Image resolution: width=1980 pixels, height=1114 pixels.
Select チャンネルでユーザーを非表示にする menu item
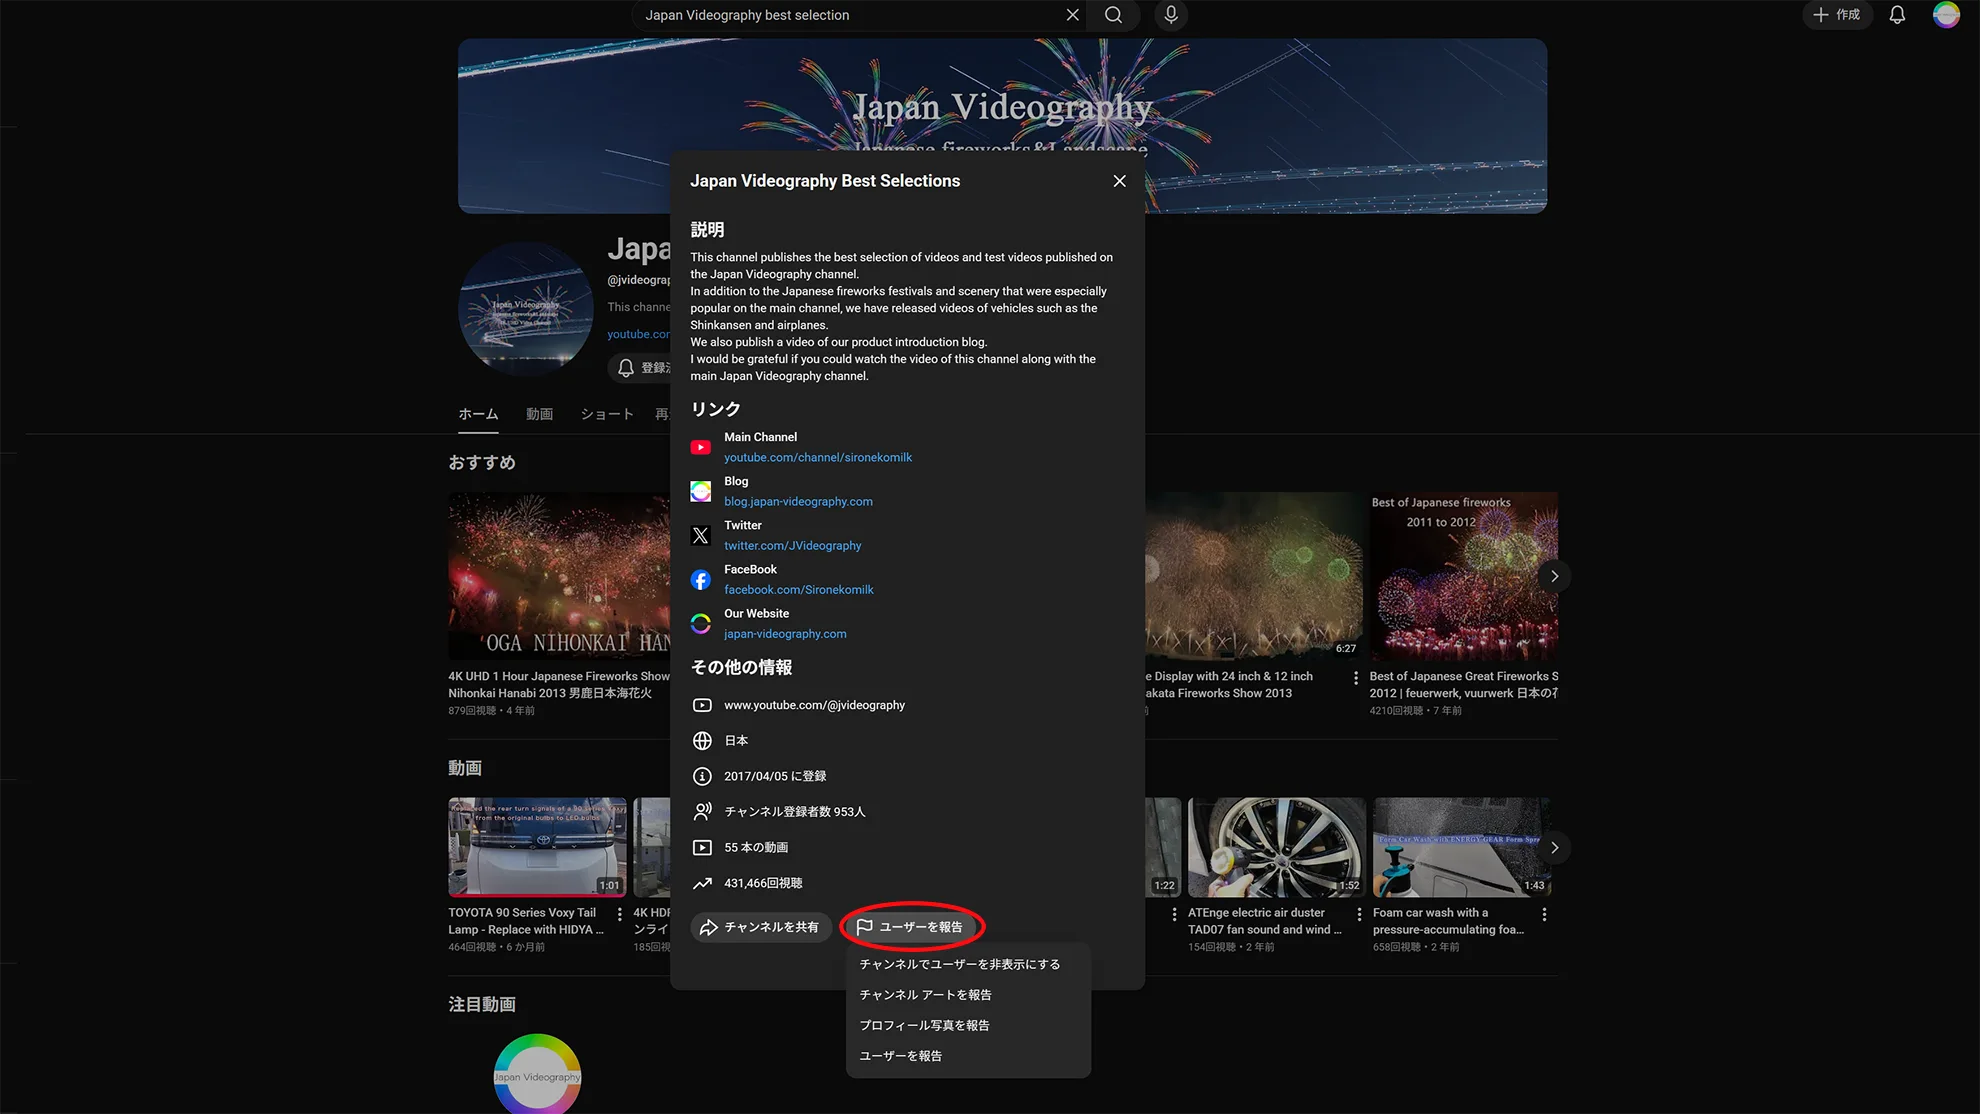pos(968,964)
